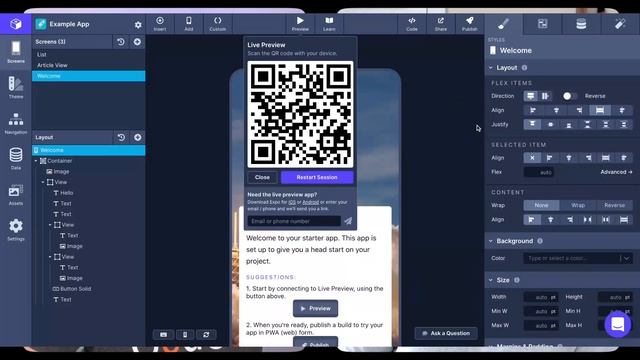Collapse the Layout styles section

coord(491,68)
